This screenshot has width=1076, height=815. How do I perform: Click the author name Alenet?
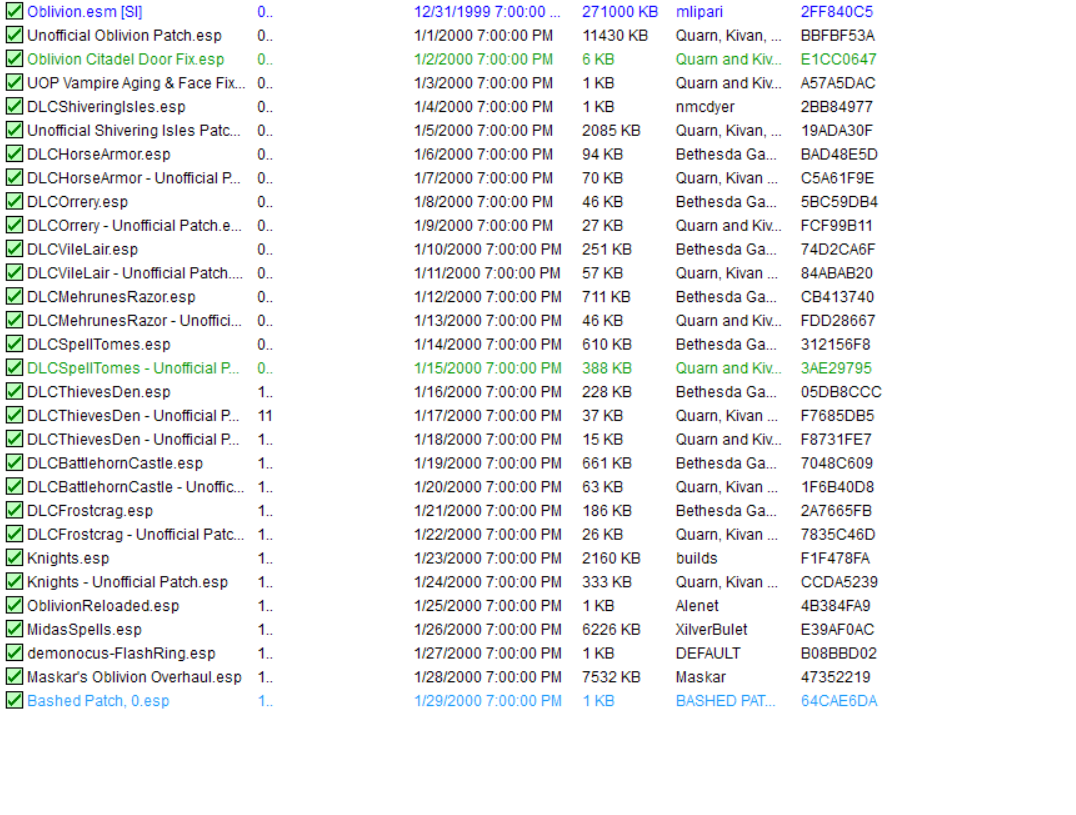pyautogui.click(x=697, y=606)
